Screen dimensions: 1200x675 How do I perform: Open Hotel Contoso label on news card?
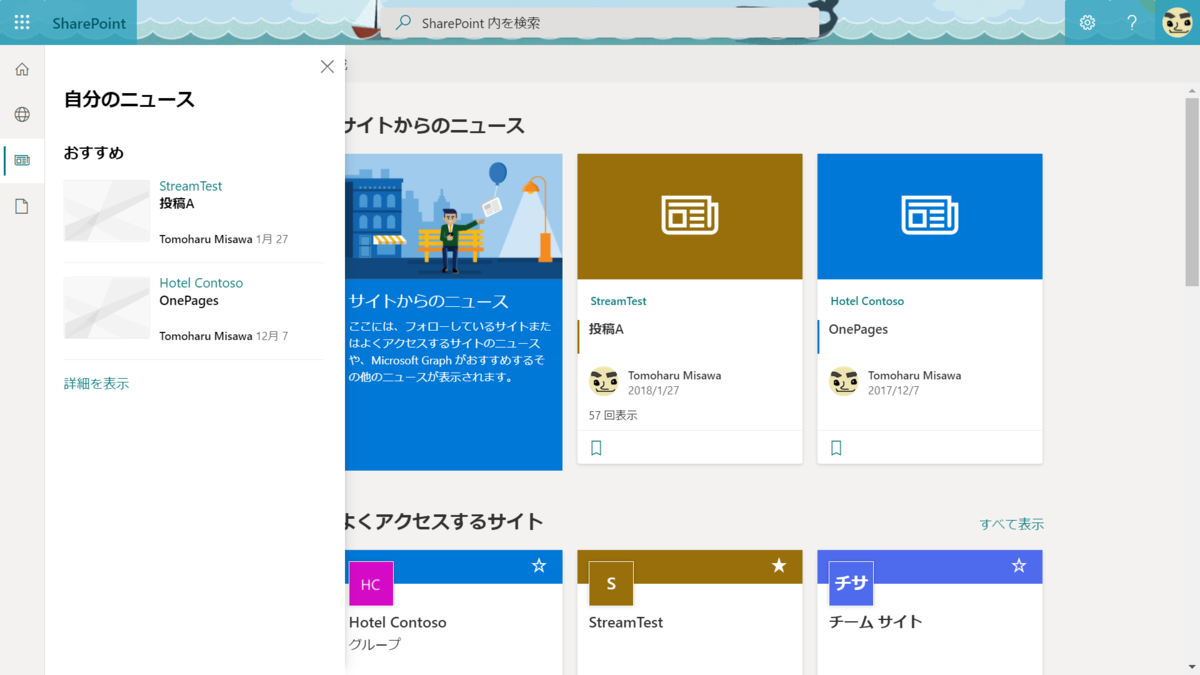[x=867, y=301]
